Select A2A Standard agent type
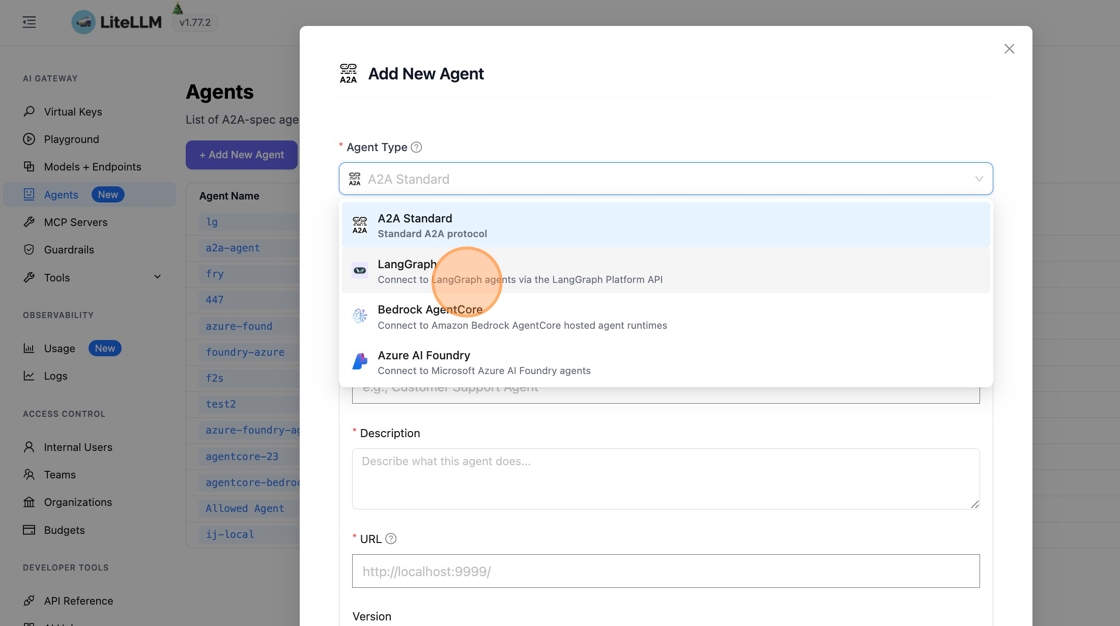Screen dimensions: 1120x626 pos(666,225)
